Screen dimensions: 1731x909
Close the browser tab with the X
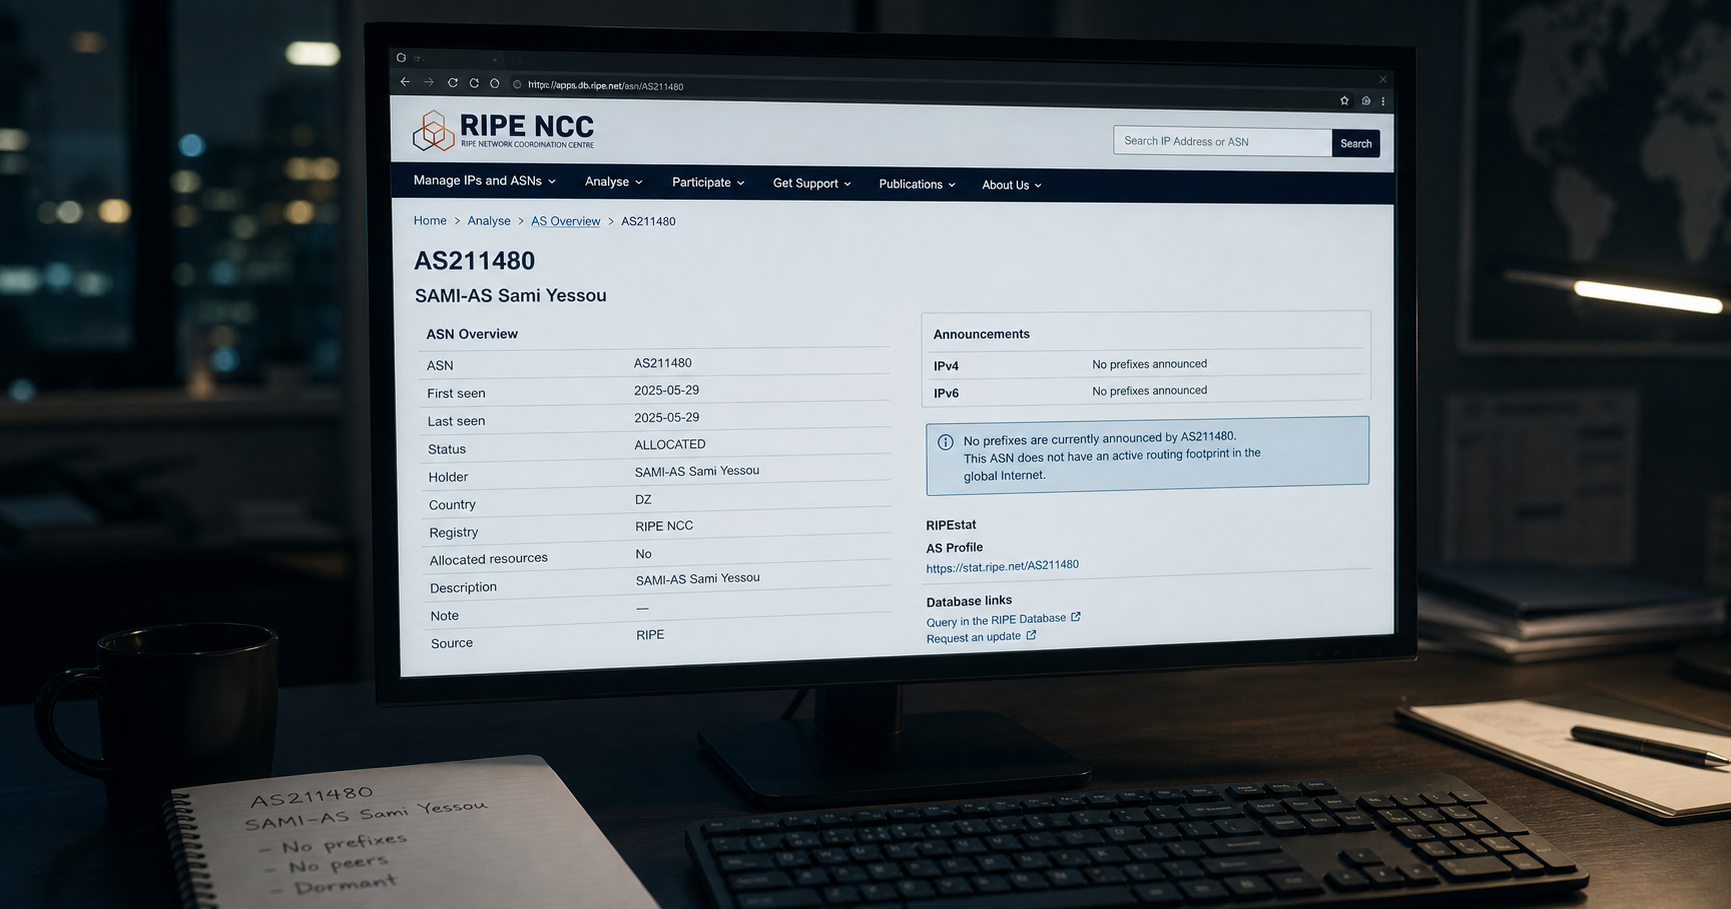pyautogui.click(x=1383, y=79)
